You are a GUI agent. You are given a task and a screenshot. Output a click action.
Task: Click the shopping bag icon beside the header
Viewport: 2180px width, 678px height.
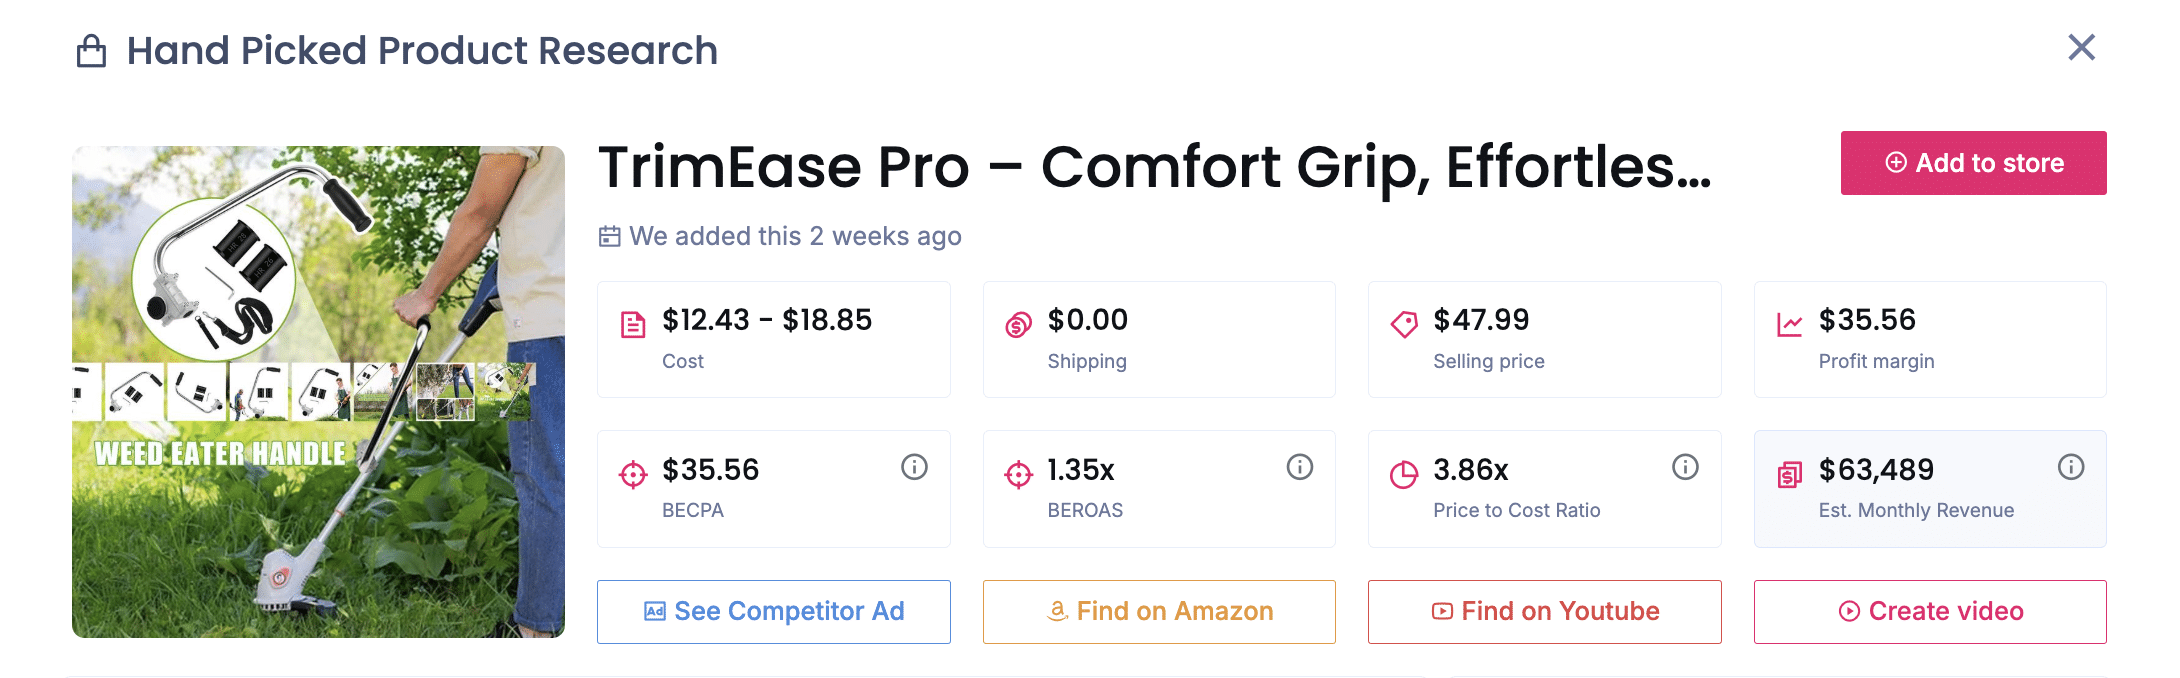click(x=91, y=50)
